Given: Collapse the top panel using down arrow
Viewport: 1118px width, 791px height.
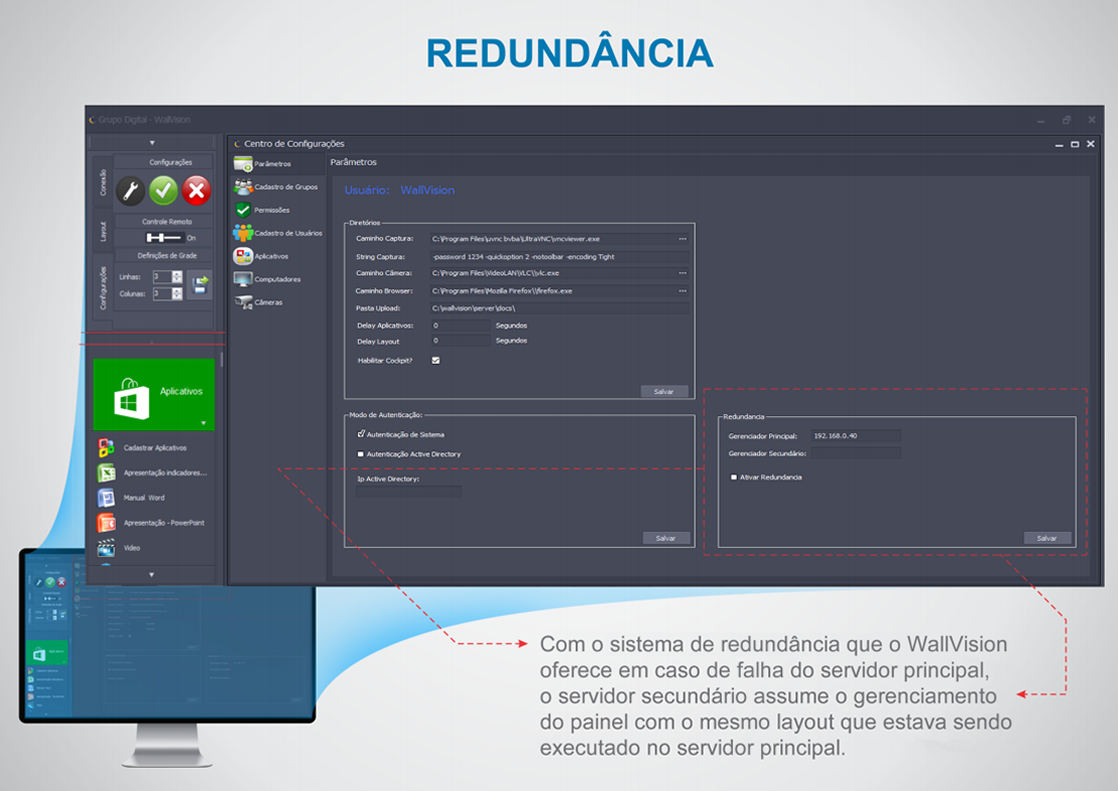Looking at the screenshot, I should point(152,143).
